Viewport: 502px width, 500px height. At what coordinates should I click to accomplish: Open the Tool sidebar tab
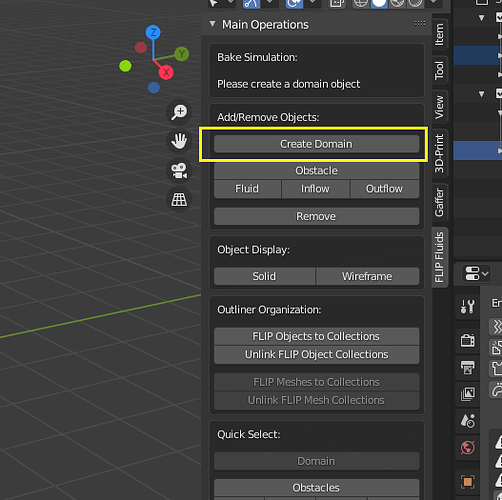[440, 70]
